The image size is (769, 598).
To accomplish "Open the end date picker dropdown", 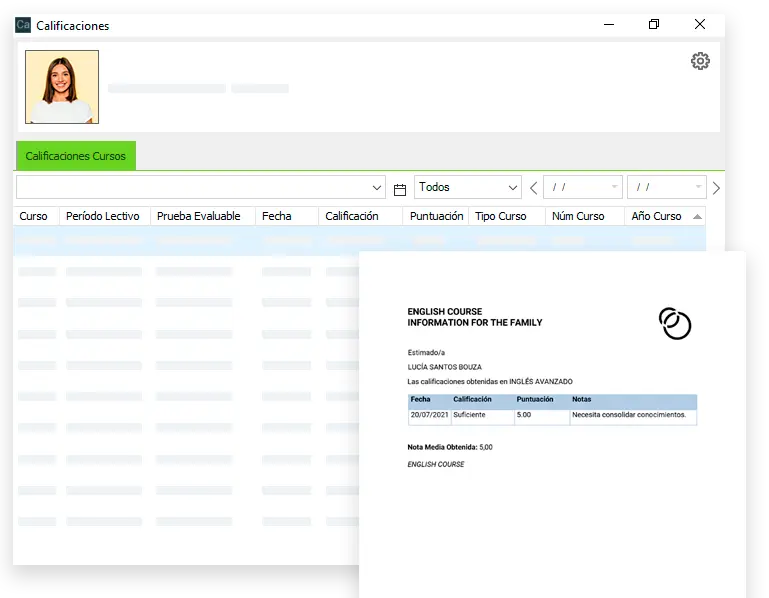I will [697, 188].
